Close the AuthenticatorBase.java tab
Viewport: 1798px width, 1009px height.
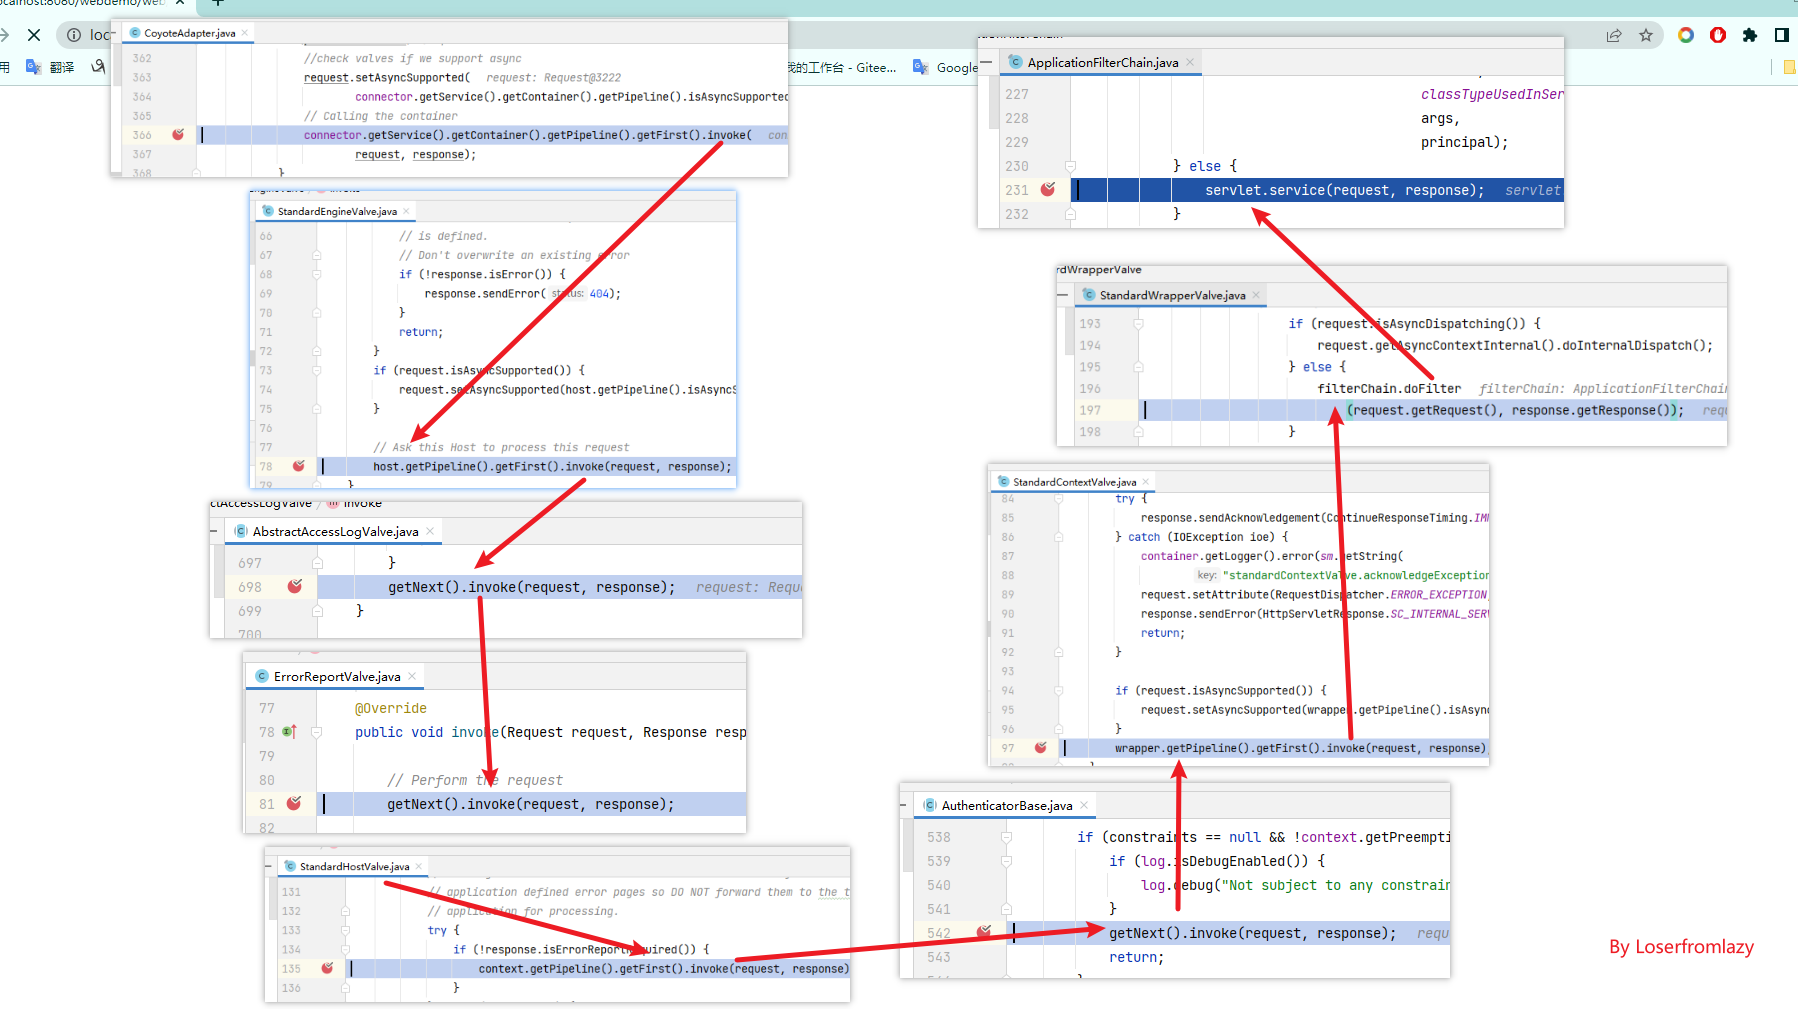pyautogui.click(x=1083, y=805)
